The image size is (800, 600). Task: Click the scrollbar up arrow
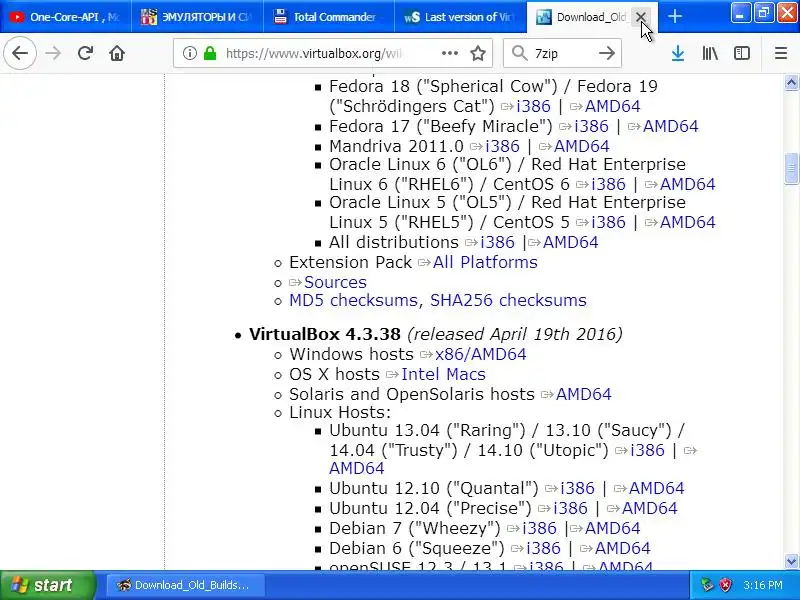[791, 82]
